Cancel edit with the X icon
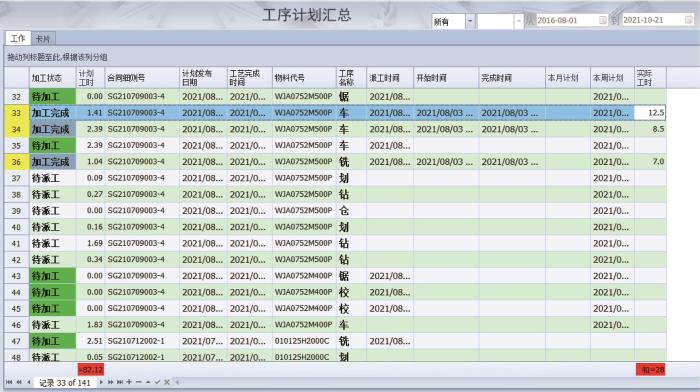Screen dimensions: 700x392 pyautogui.click(x=167, y=382)
